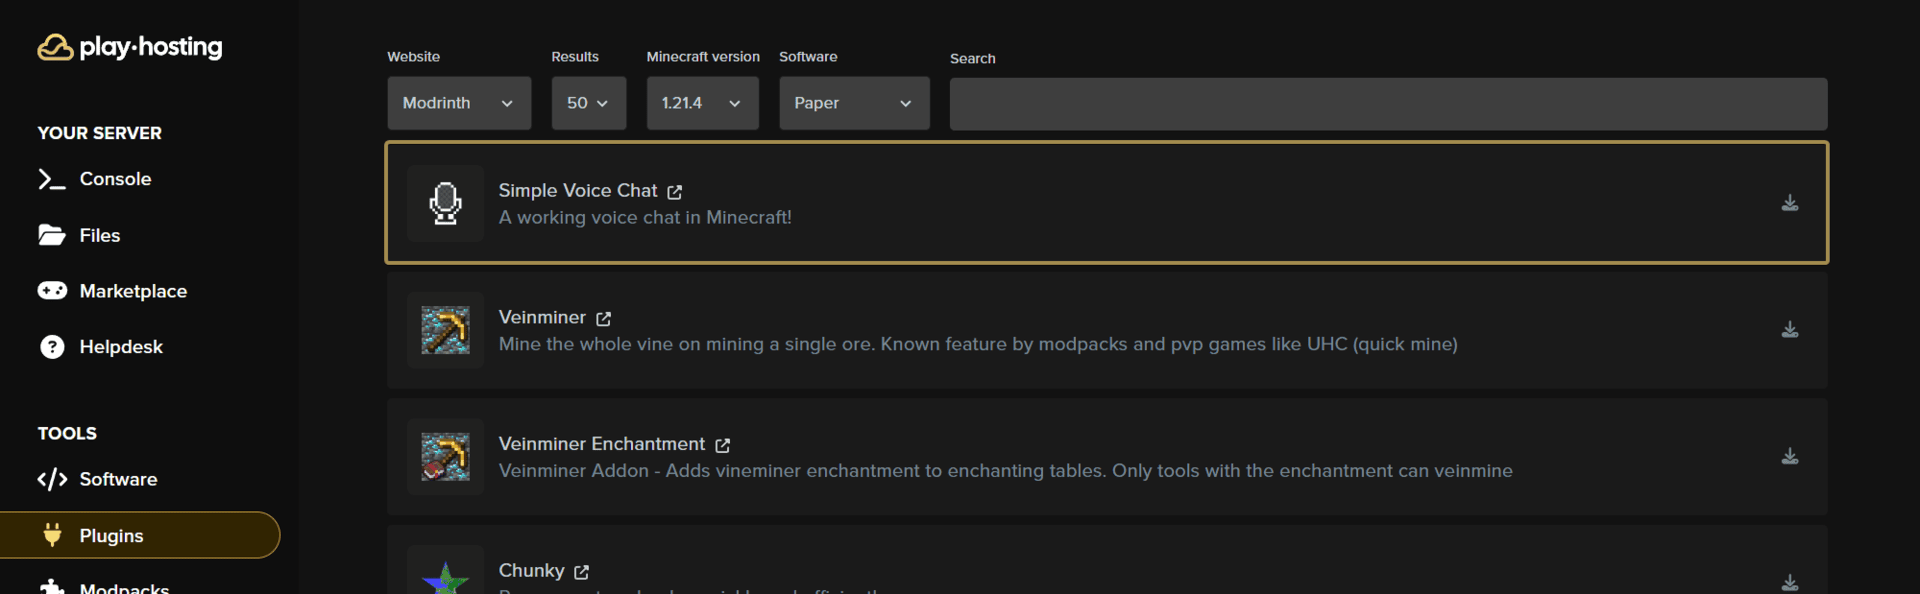This screenshot has height=594, width=1920.
Task: Open the Helpdesk
Action: (x=100, y=347)
